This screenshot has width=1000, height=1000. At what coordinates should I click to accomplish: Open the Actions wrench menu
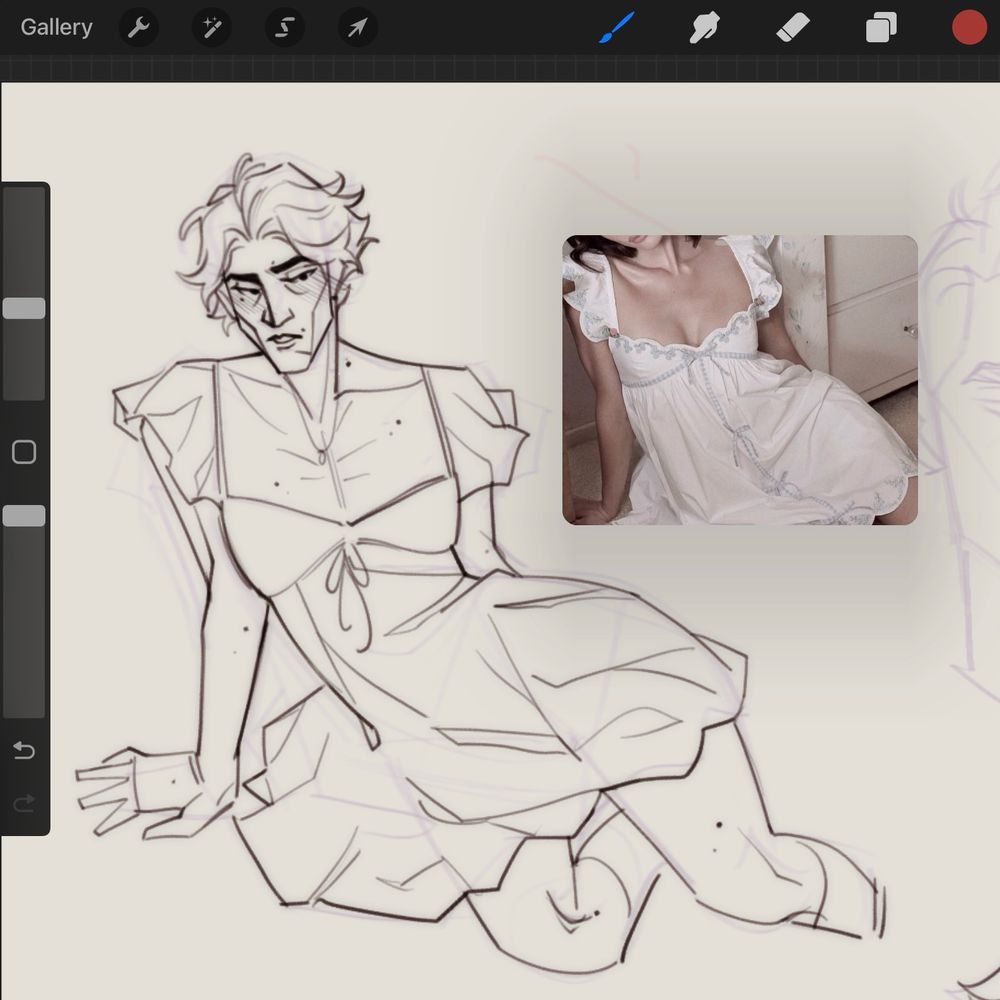[138, 27]
